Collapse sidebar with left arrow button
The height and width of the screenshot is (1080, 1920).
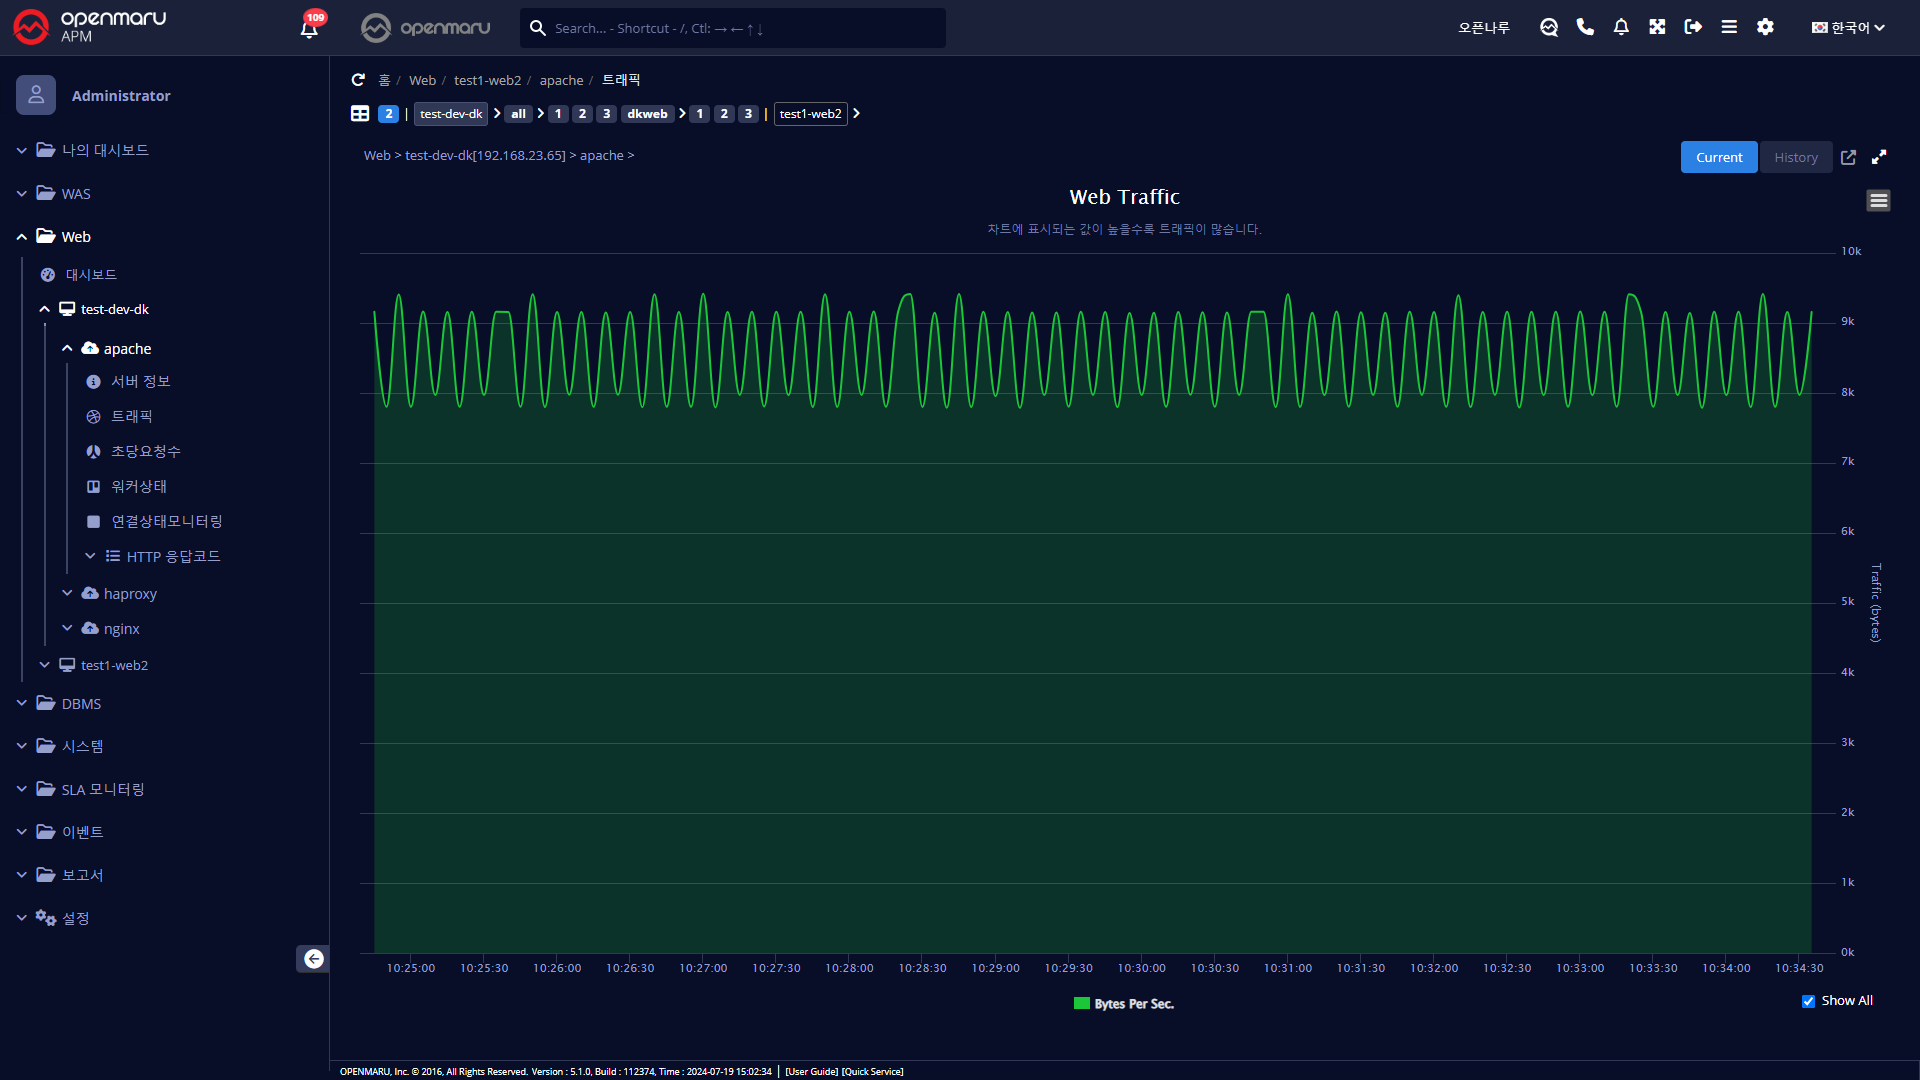(x=313, y=959)
